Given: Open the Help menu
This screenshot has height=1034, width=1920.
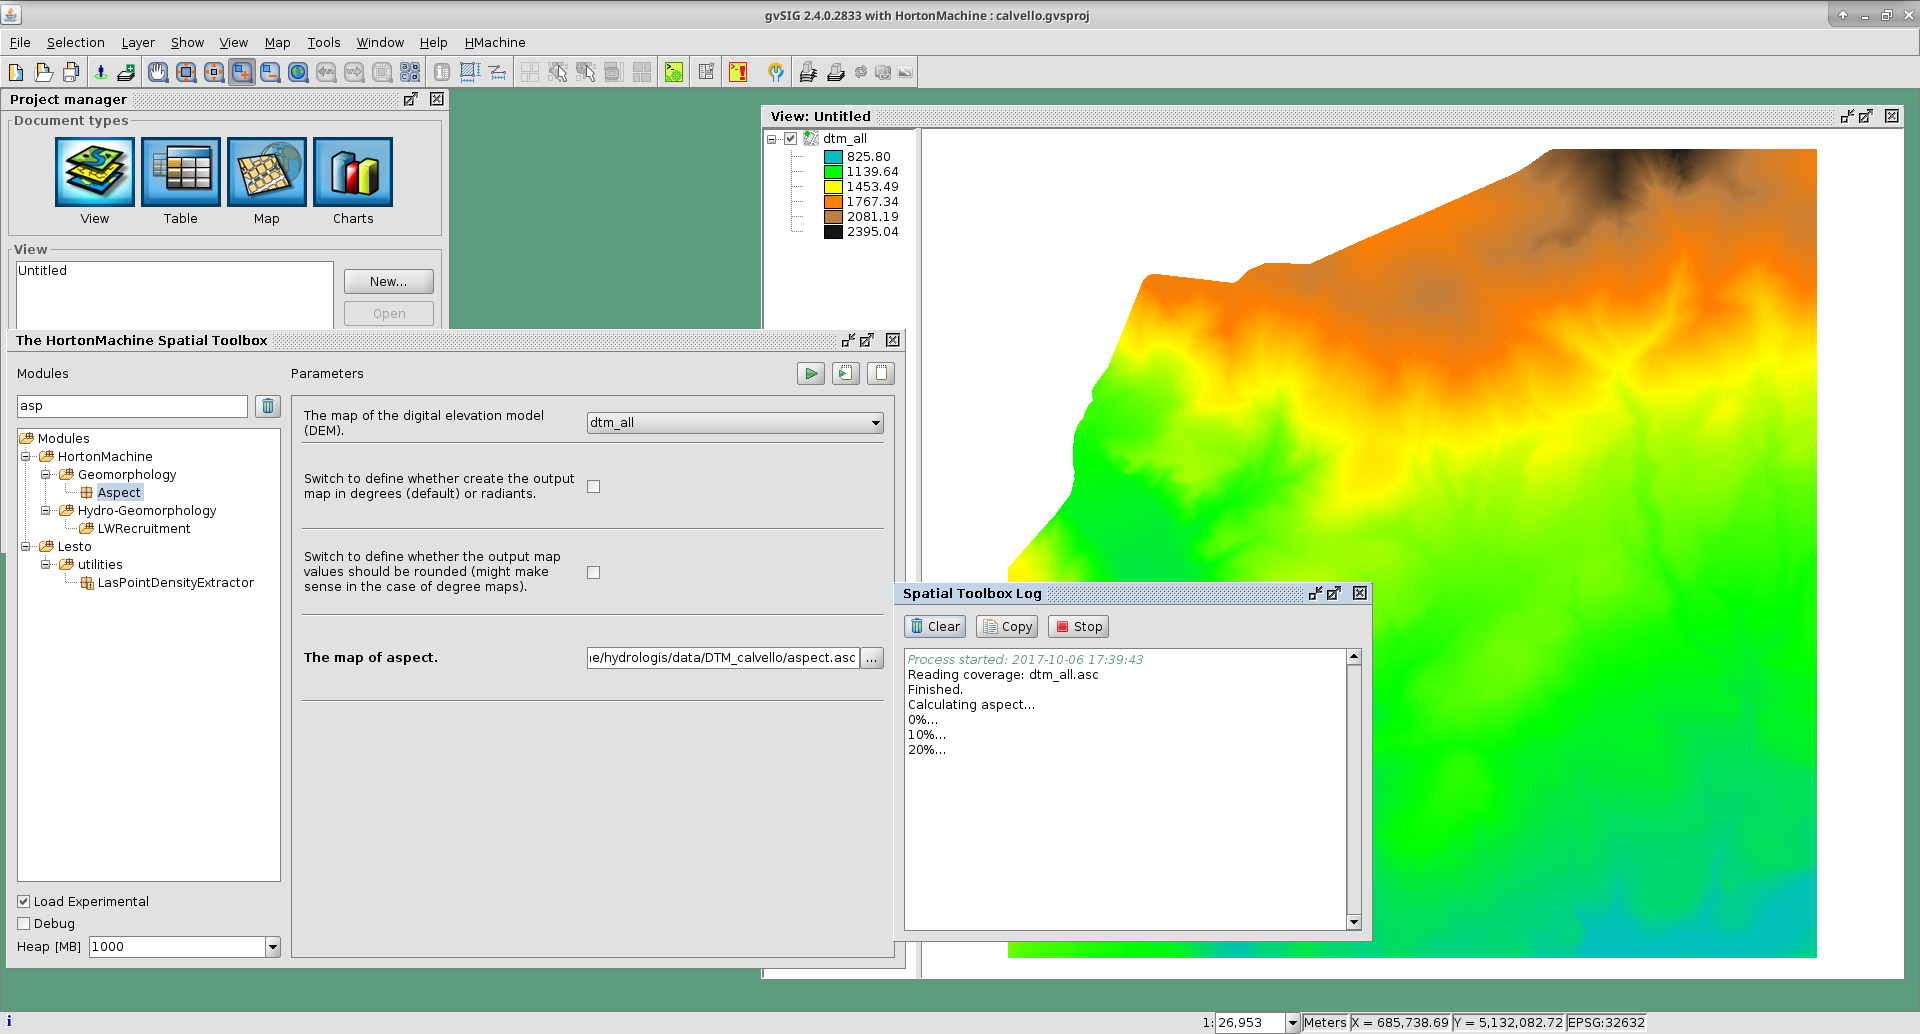Looking at the screenshot, I should (x=433, y=43).
